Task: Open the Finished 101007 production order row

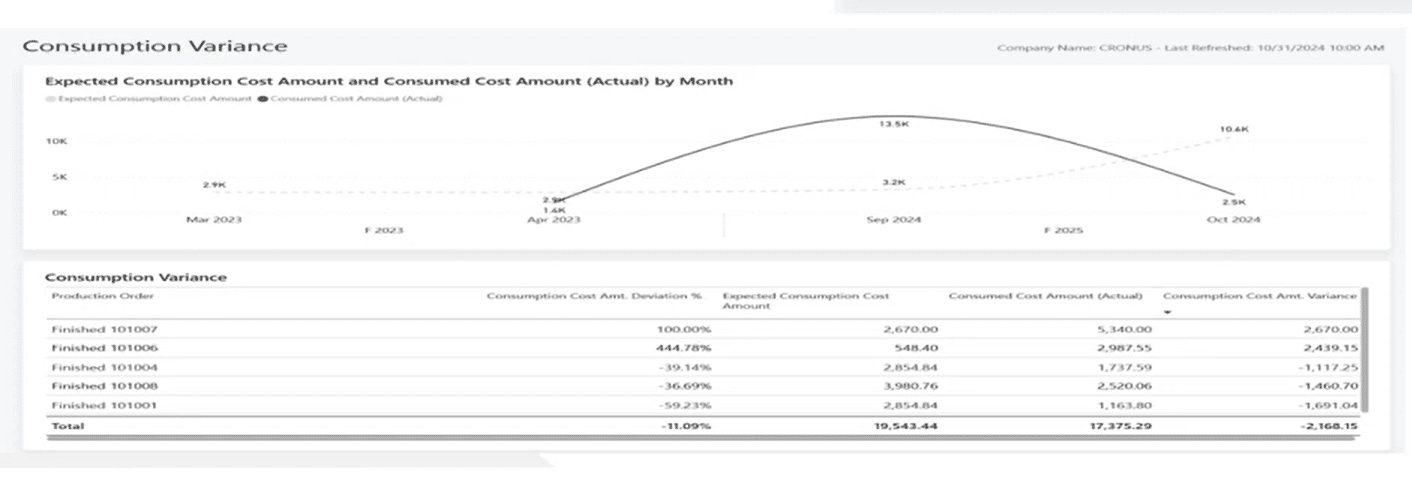Action: (x=104, y=329)
